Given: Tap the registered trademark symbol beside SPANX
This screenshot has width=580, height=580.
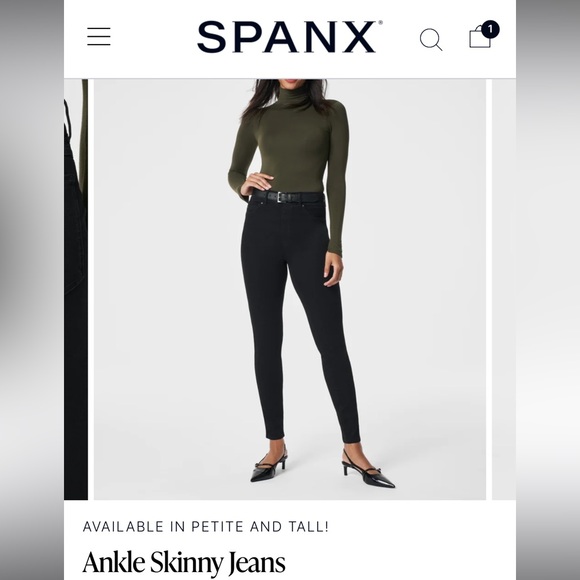Looking at the screenshot, I should point(380,23).
